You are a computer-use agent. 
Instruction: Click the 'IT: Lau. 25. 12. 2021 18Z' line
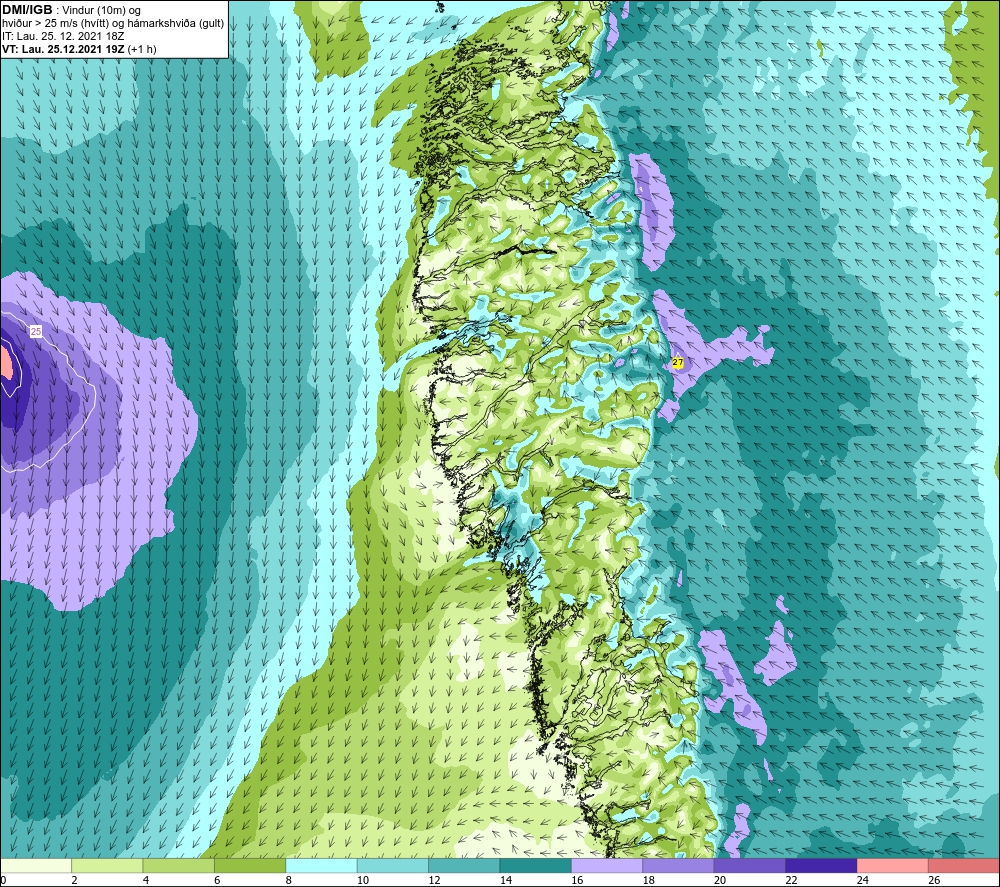[63, 36]
